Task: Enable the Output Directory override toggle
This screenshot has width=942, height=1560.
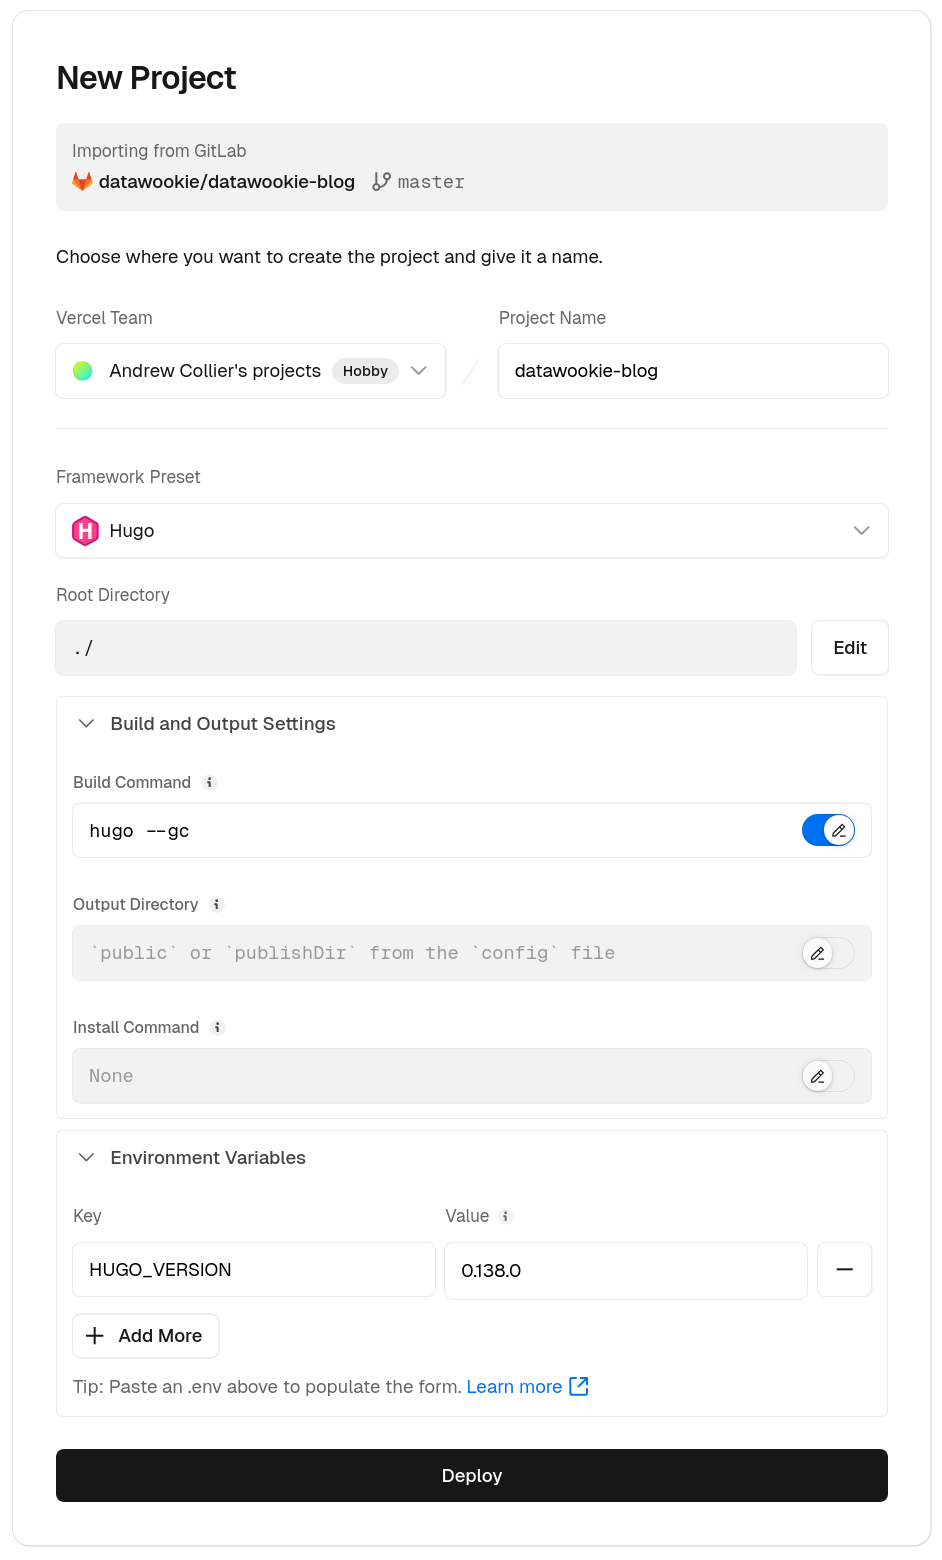Action: pyautogui.click(x=828, y=953)
